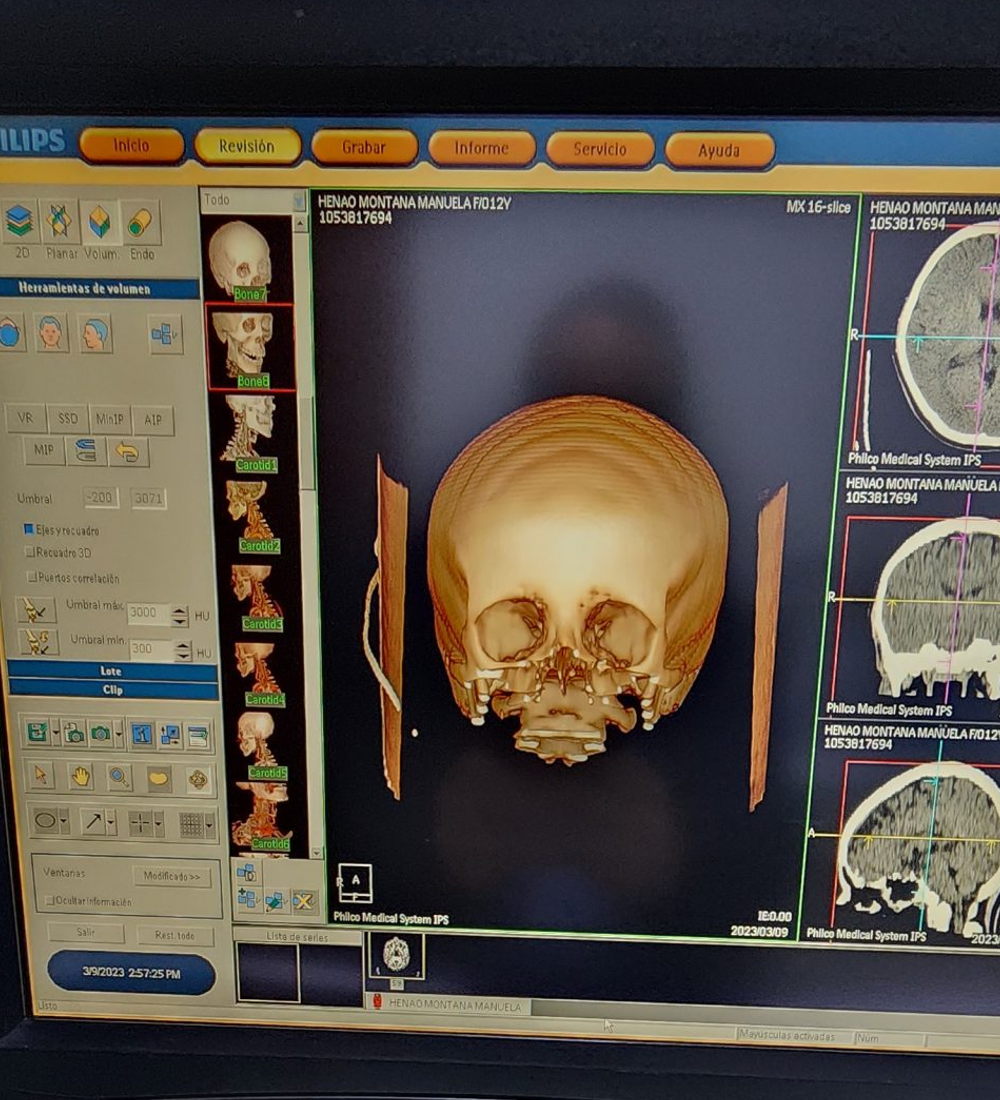Open the Endo viewing mode

tap(140, 223)
